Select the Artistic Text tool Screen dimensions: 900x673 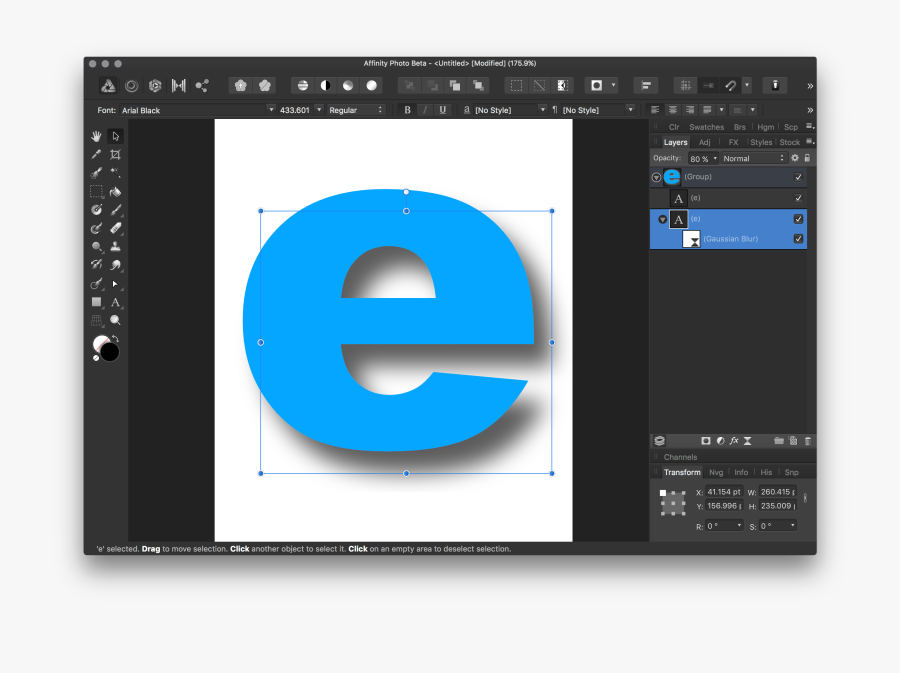click(116, 302)
